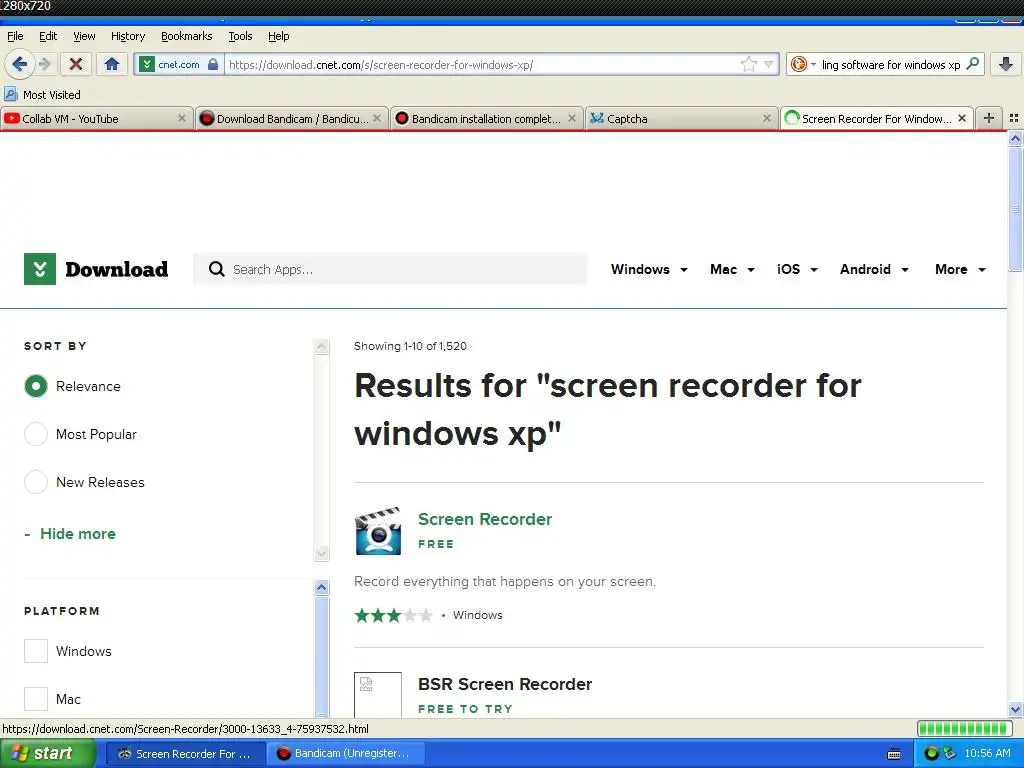Click the Windows XP start button
The height and width of the screenshot is (768, 1024).
tap(47, 754)
